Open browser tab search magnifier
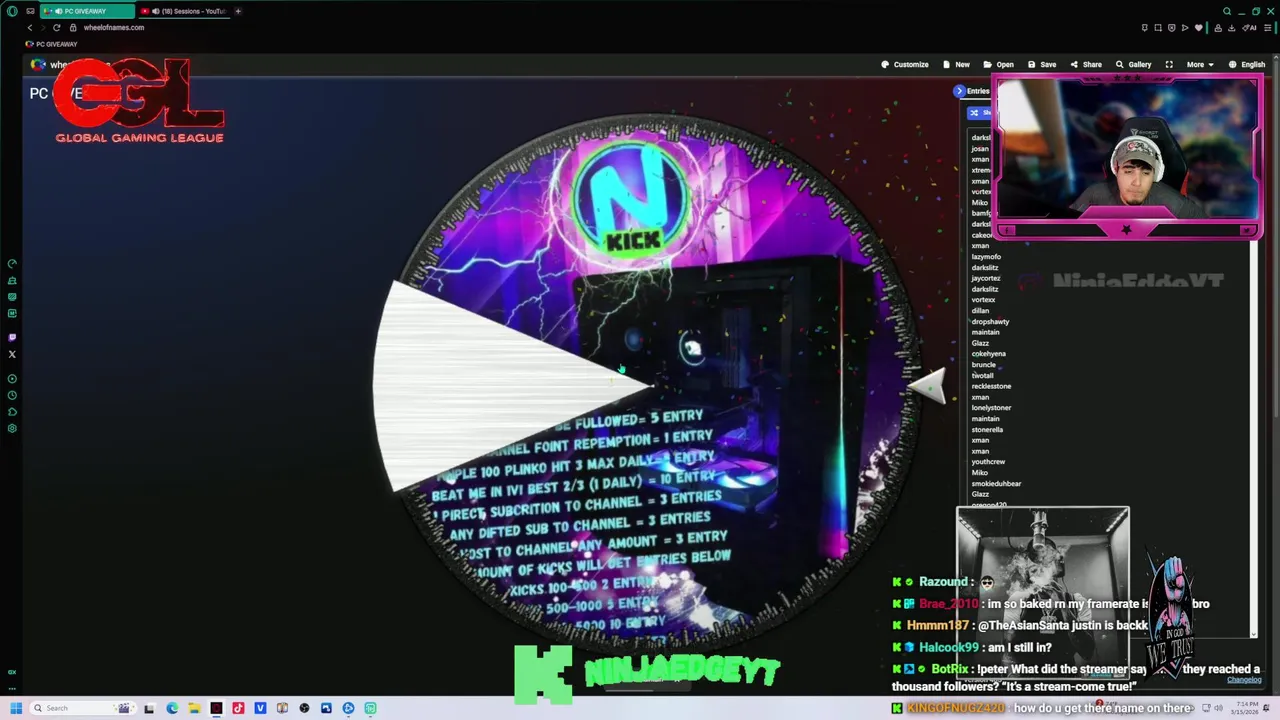Image resolution: width=1280 pixels, height=720 pixels. click(1227, 11)
